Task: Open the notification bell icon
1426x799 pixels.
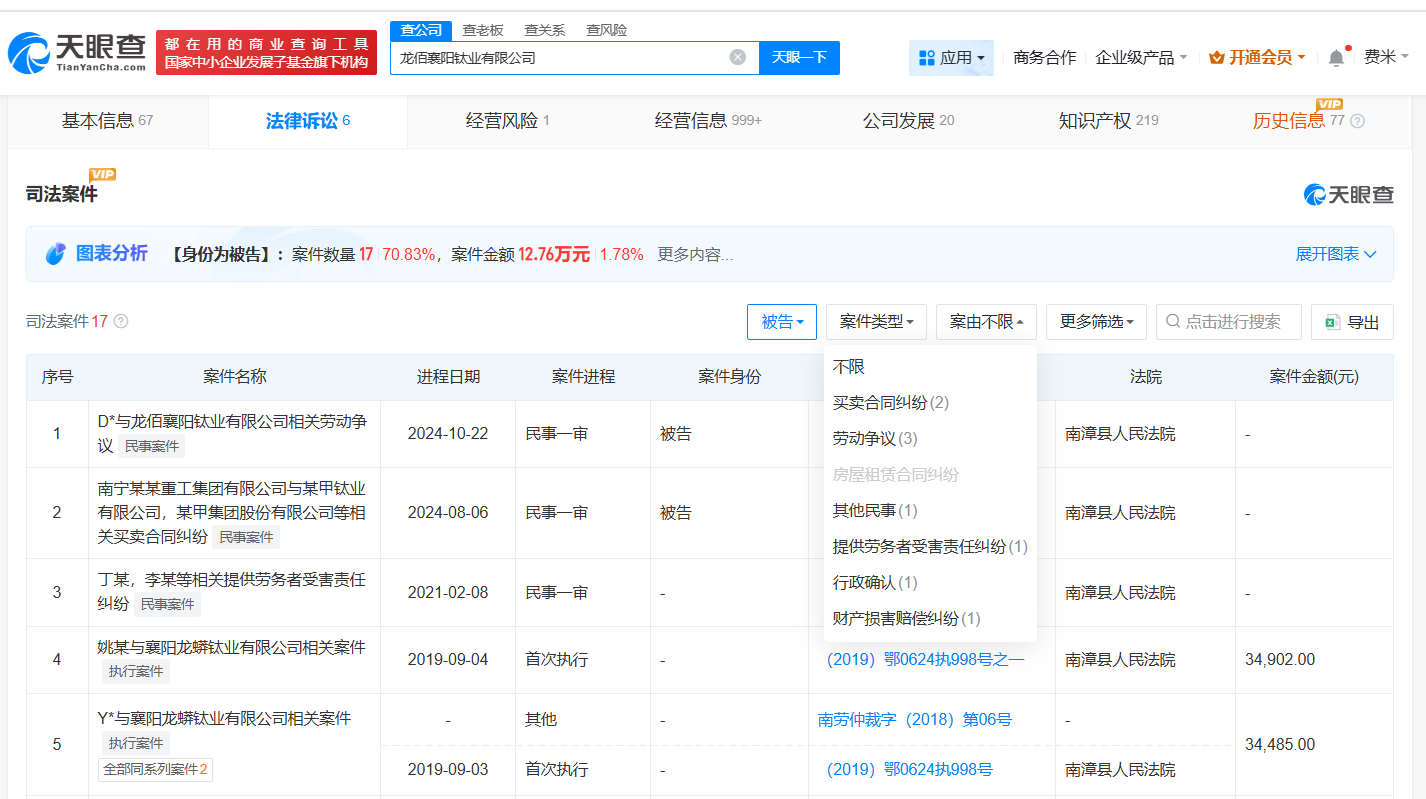Action: (x=1335, y=57)
